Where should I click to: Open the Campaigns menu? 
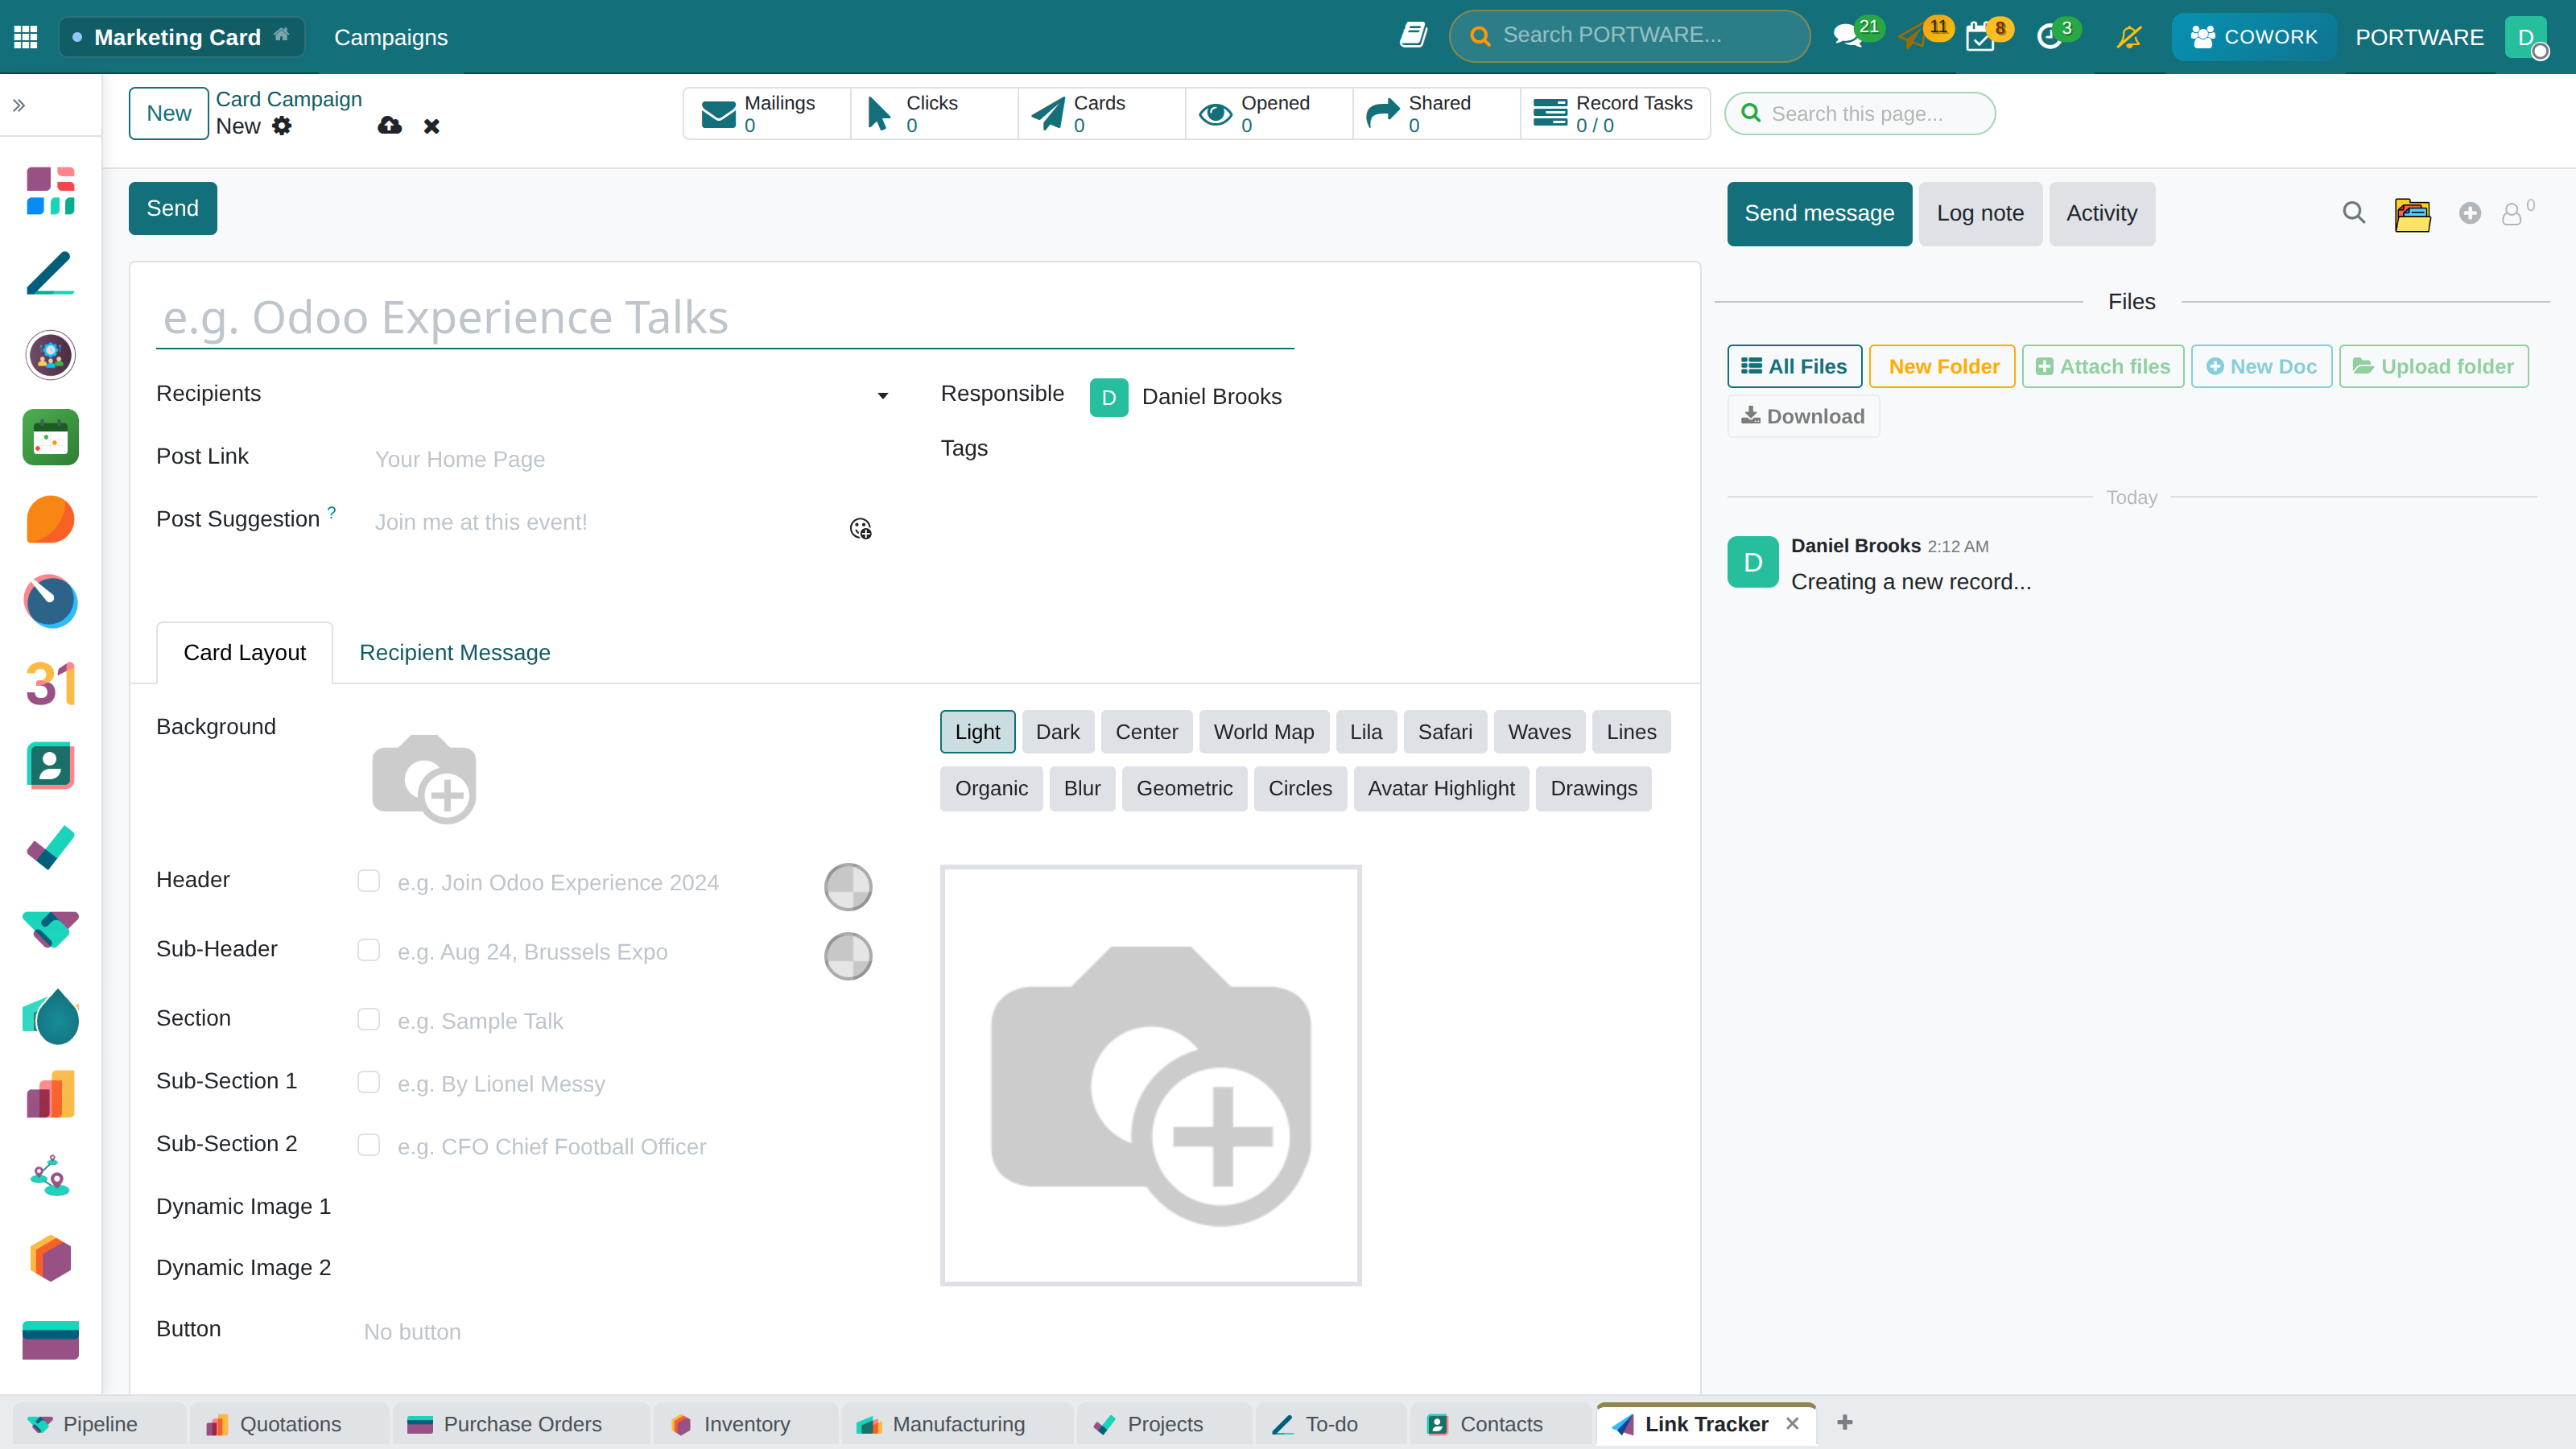coord(391,37)
